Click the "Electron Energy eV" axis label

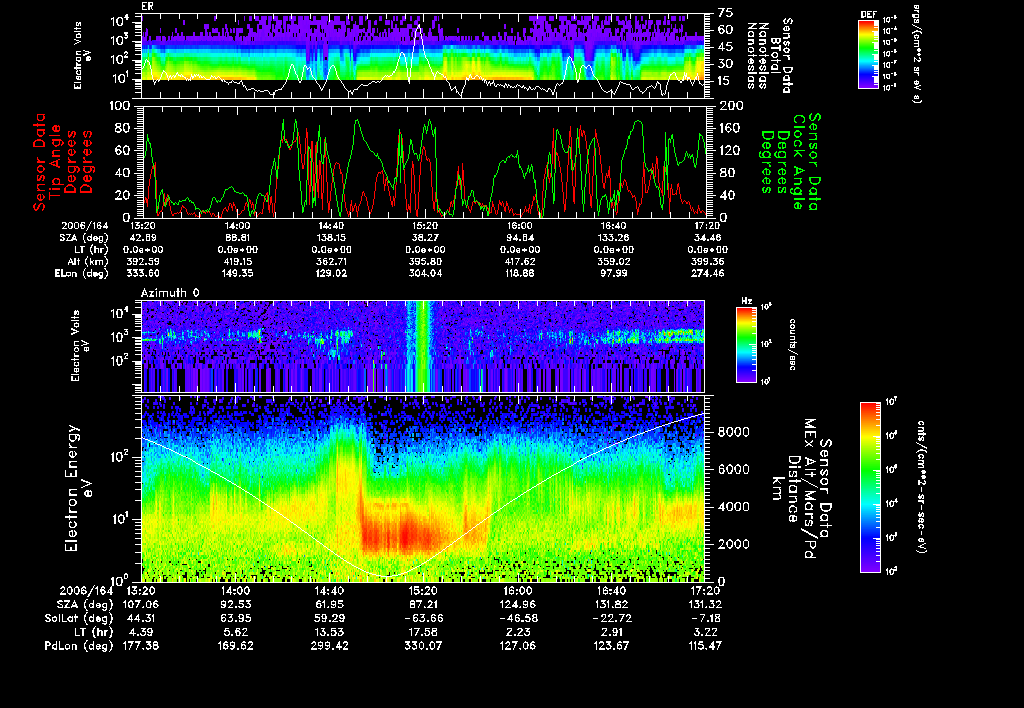click(78, 489)
